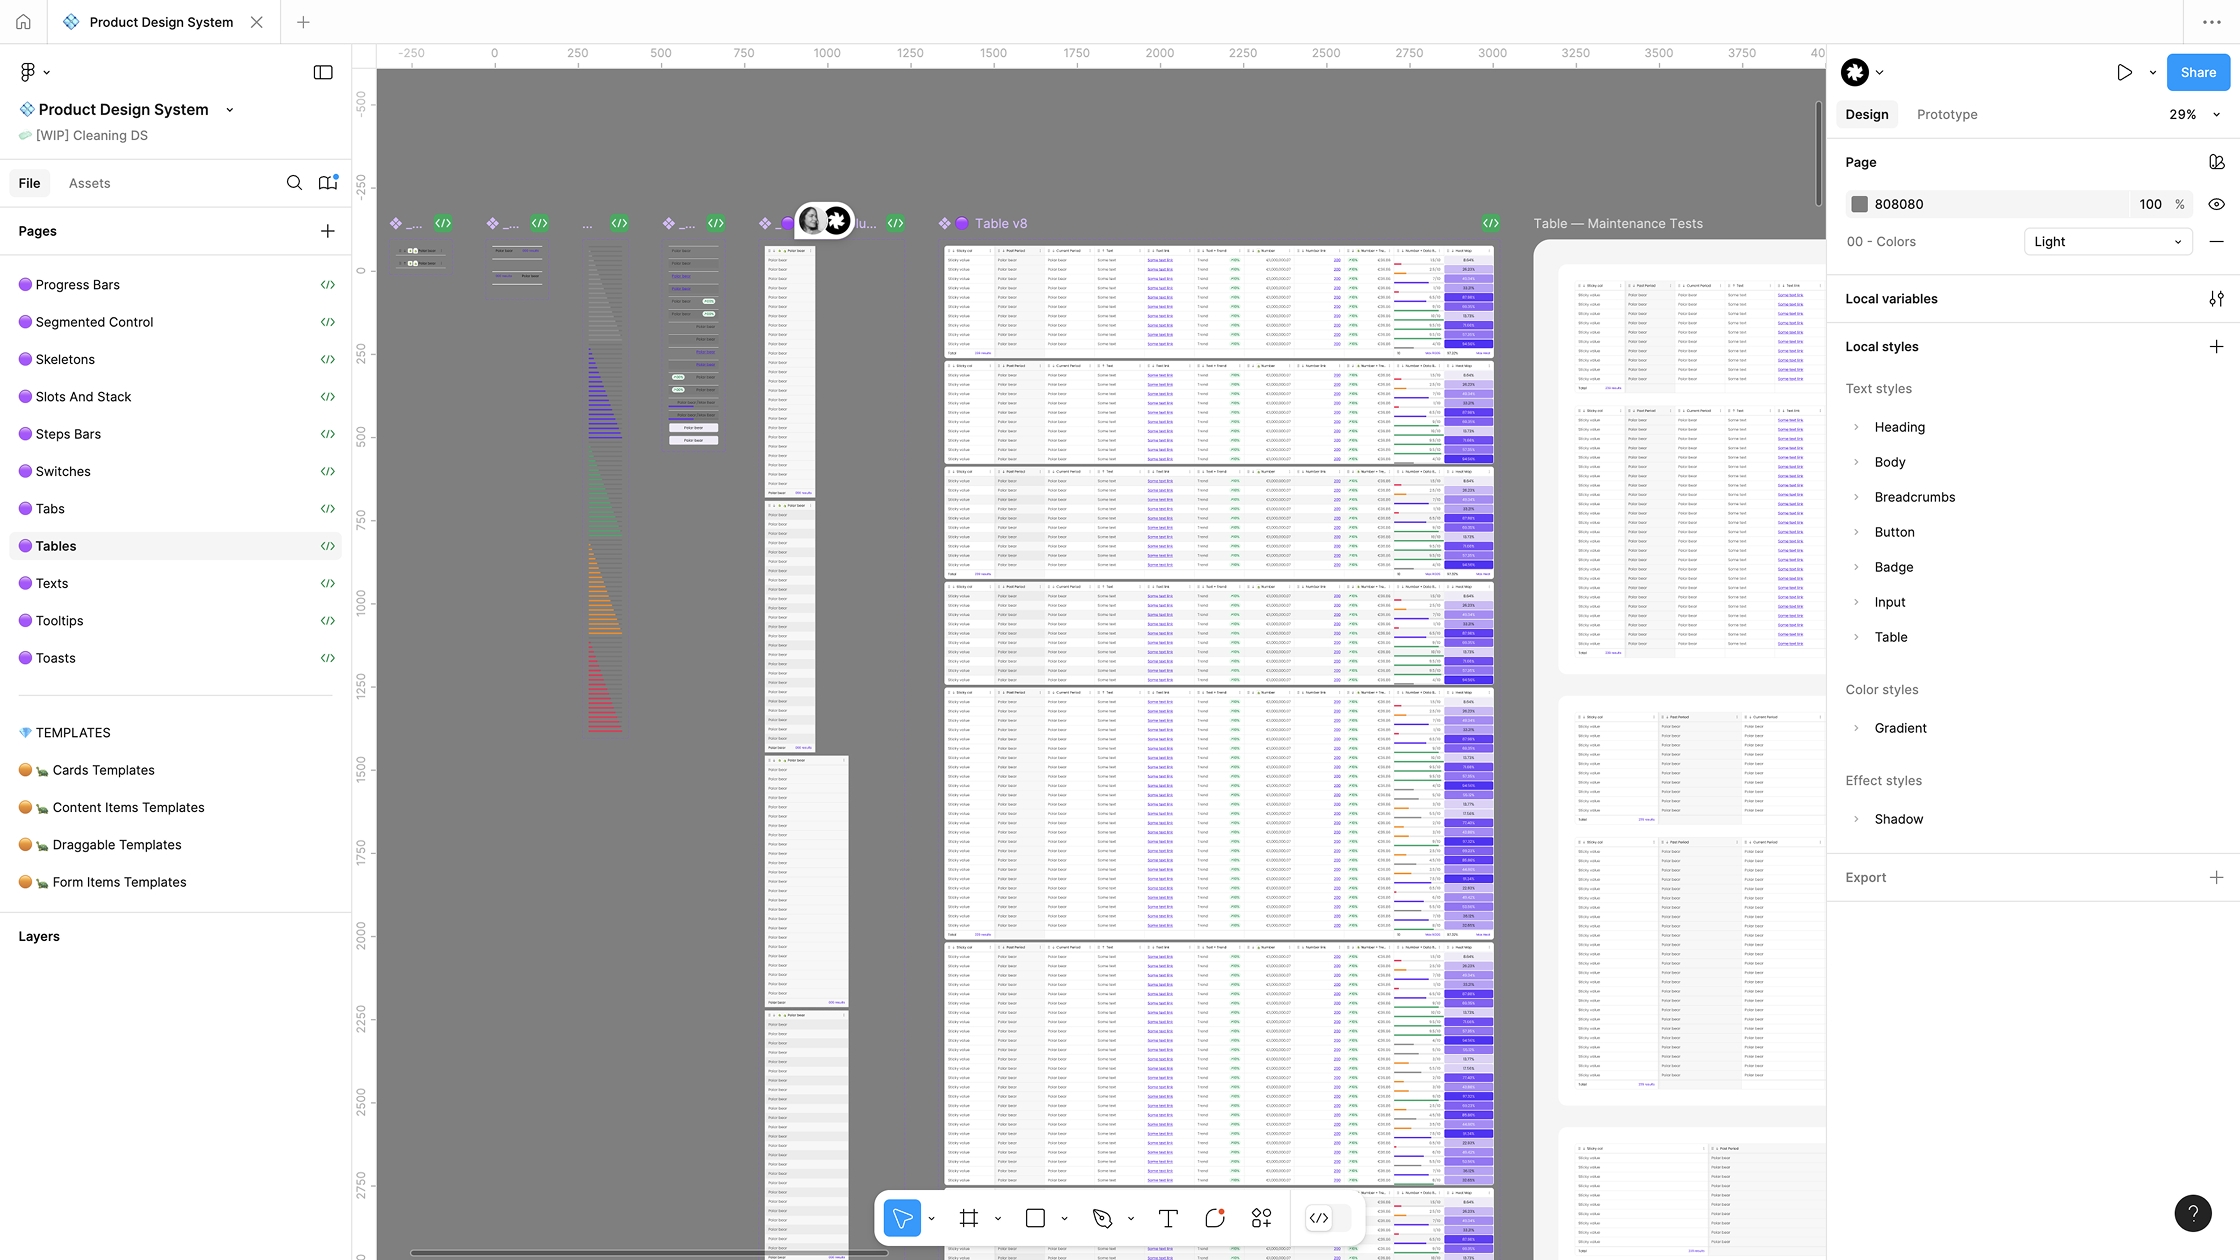Select the Pen tool
The height and width of the screenshot is (1260, 2240).
(x=1103, y=1218)
